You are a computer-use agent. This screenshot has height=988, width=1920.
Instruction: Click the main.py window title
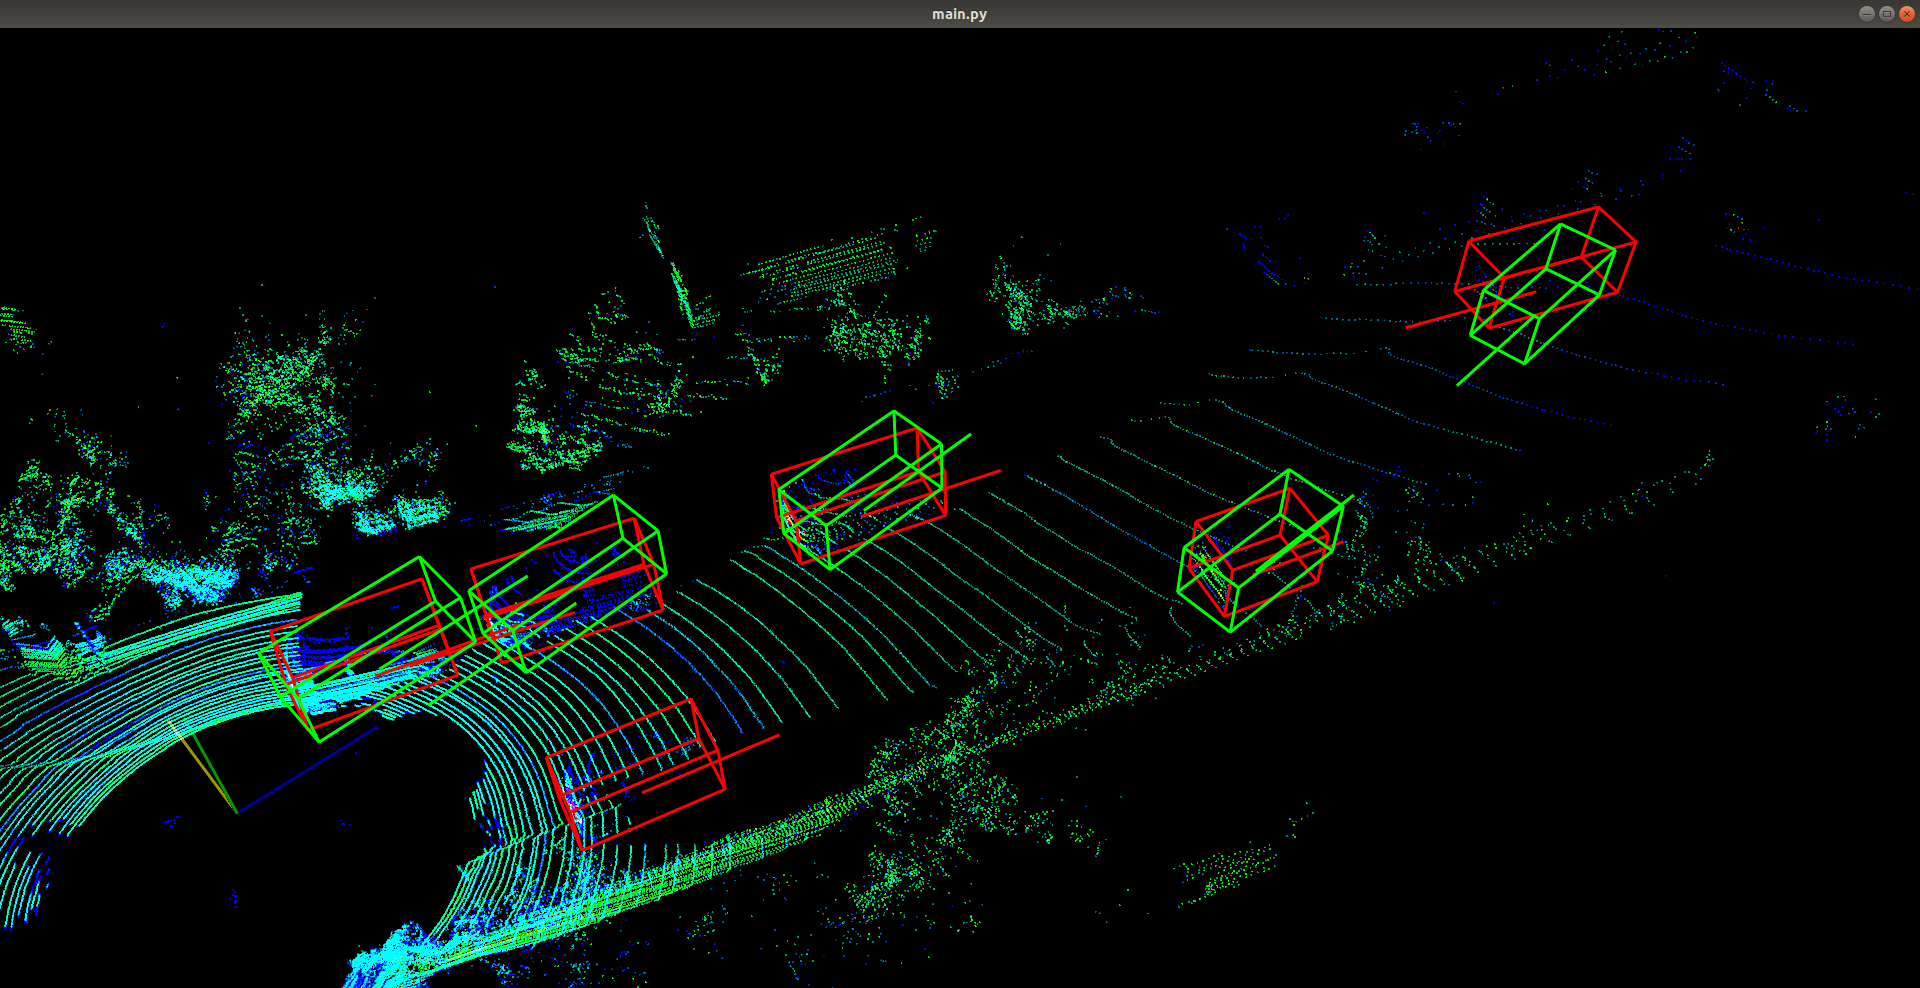point(959,14)
